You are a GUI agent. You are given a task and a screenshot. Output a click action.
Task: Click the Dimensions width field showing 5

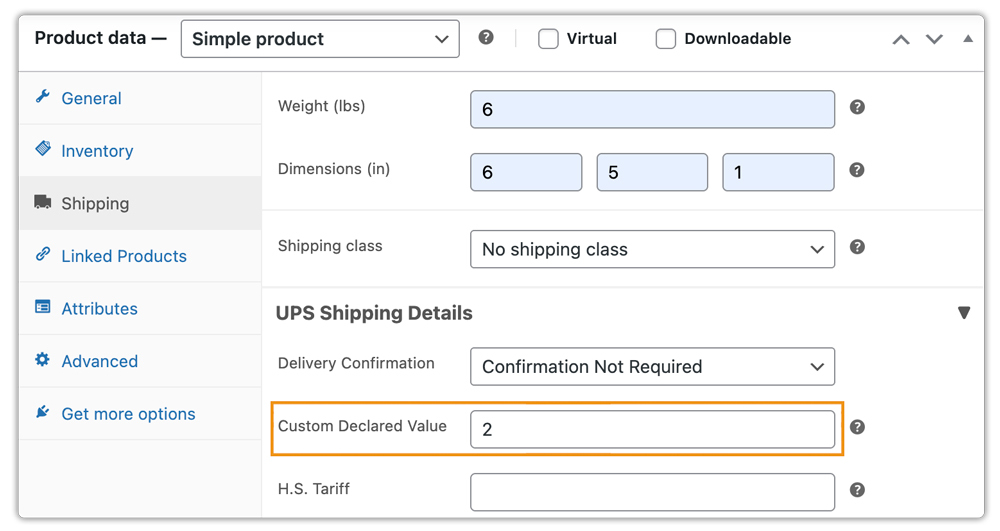[x=652, y=172]
